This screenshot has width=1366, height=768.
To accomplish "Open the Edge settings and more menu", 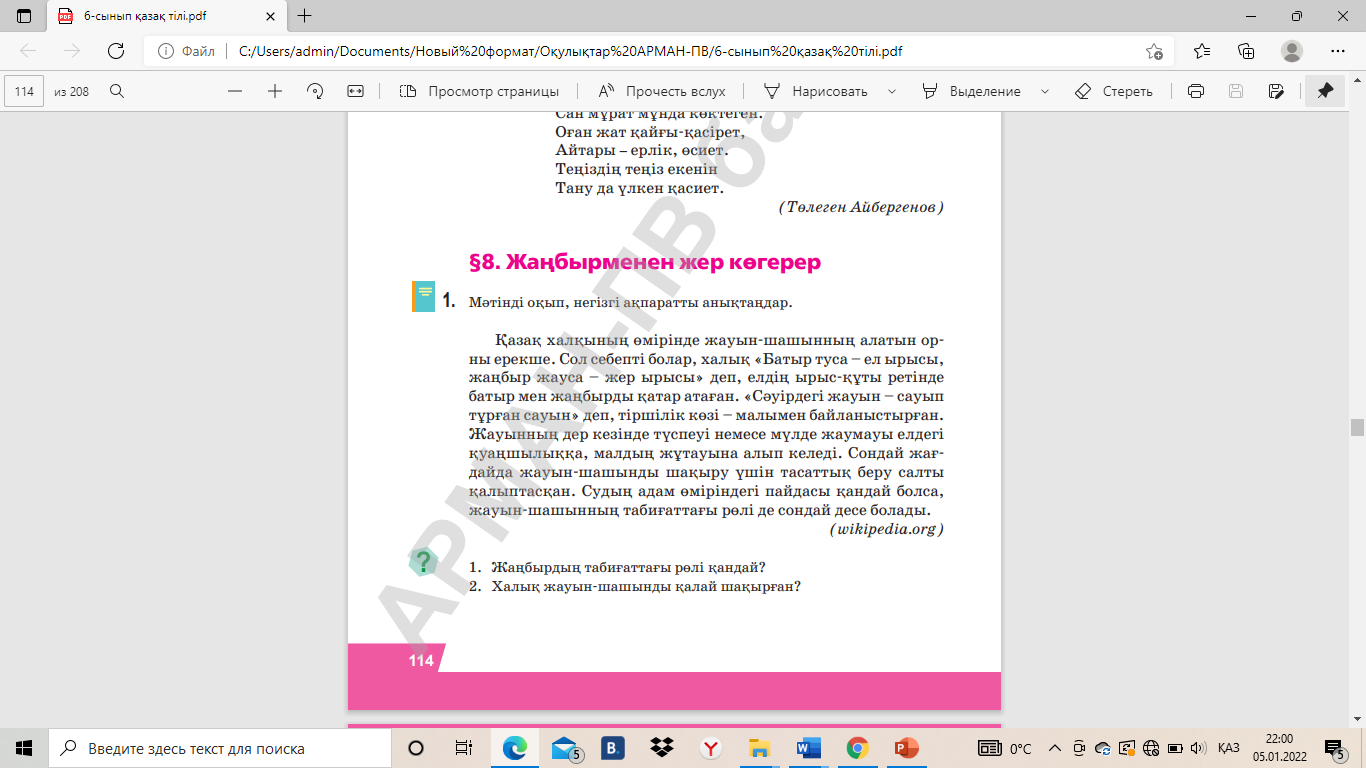I will (x=1338, y=51).
